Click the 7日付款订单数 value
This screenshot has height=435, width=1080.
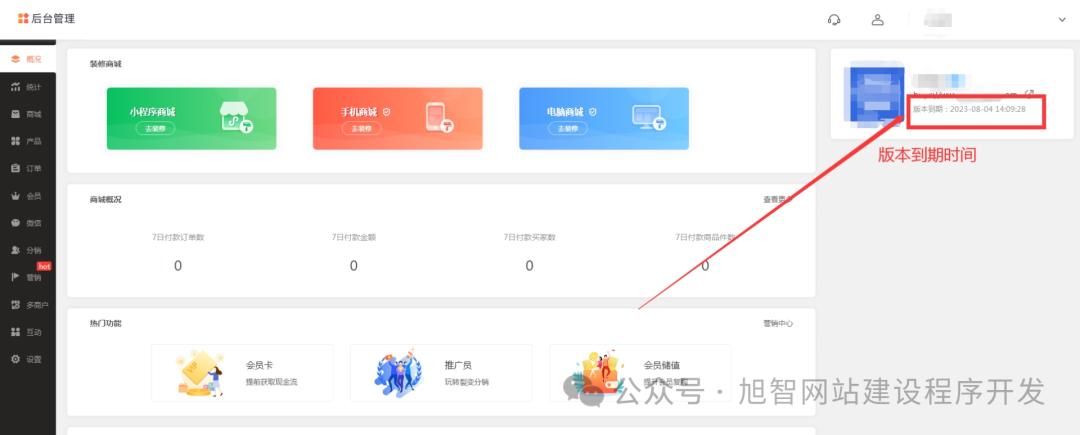click(x=178, y=266)
